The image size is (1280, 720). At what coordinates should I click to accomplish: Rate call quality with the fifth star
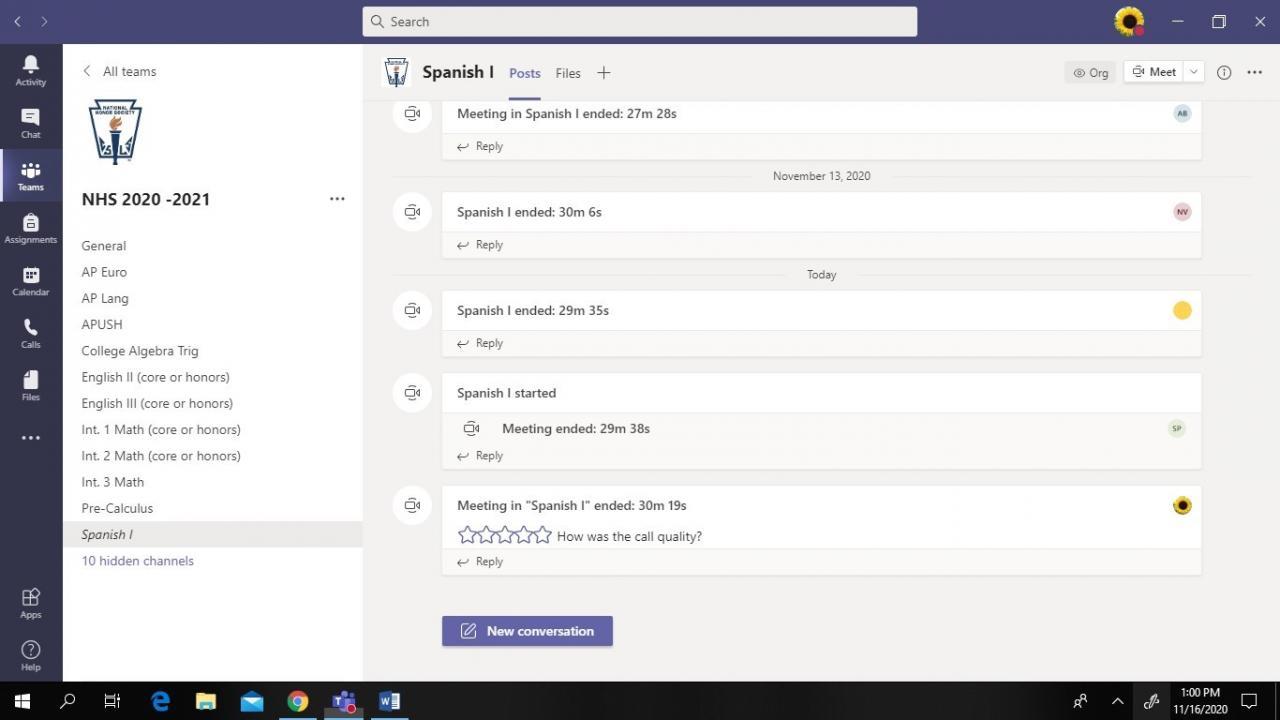[x=543, y=535]
